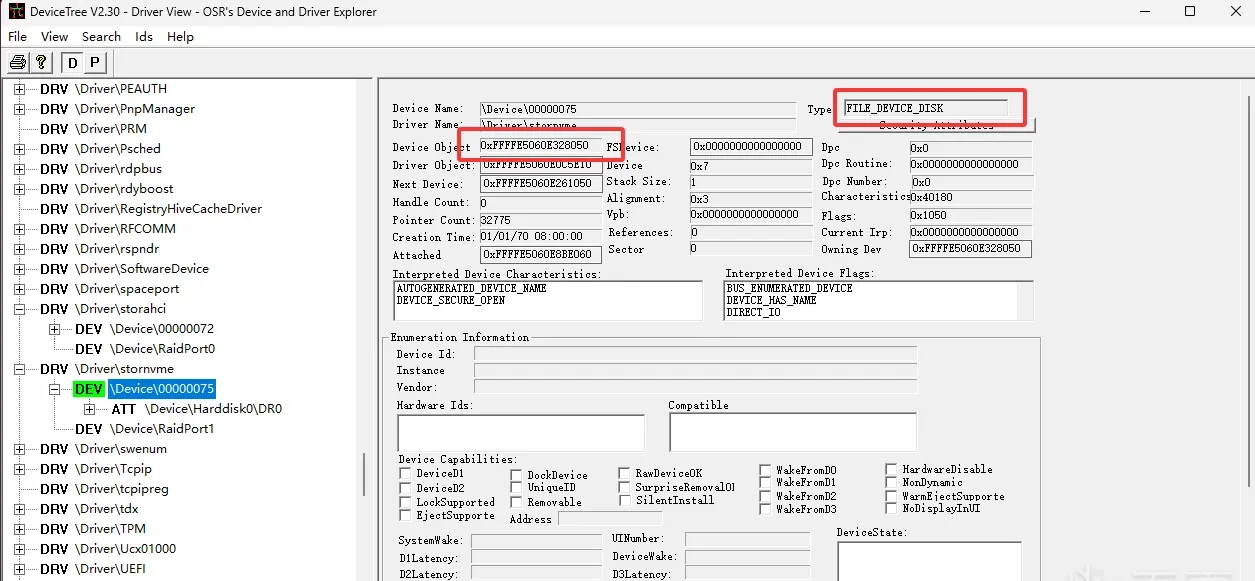Viewport: 1255px width, 581px height.
Task: Expand the \Driver\PEAUTH node
Action: [19, 89]
